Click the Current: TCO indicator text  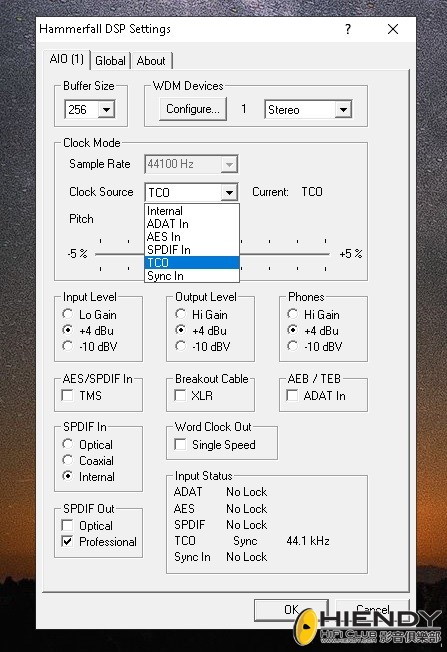tap(287, 192)
